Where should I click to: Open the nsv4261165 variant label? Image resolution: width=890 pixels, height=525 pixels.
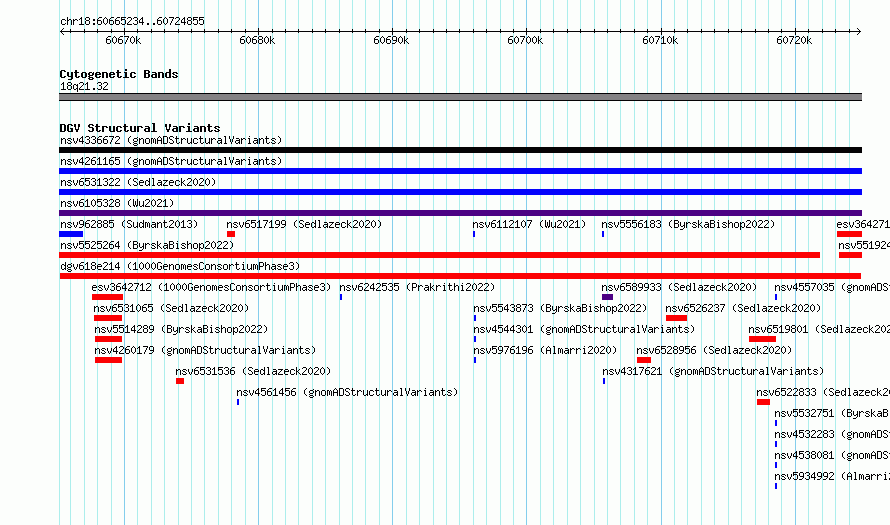(171, 161)
